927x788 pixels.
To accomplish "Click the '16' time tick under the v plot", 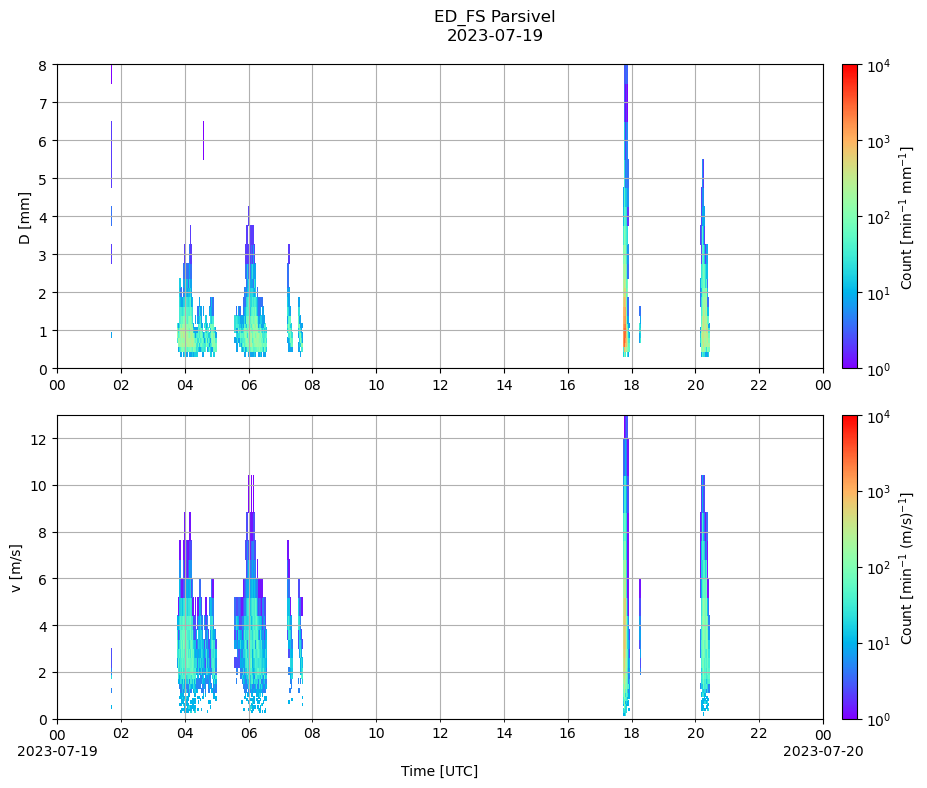I will pos(568,733).
